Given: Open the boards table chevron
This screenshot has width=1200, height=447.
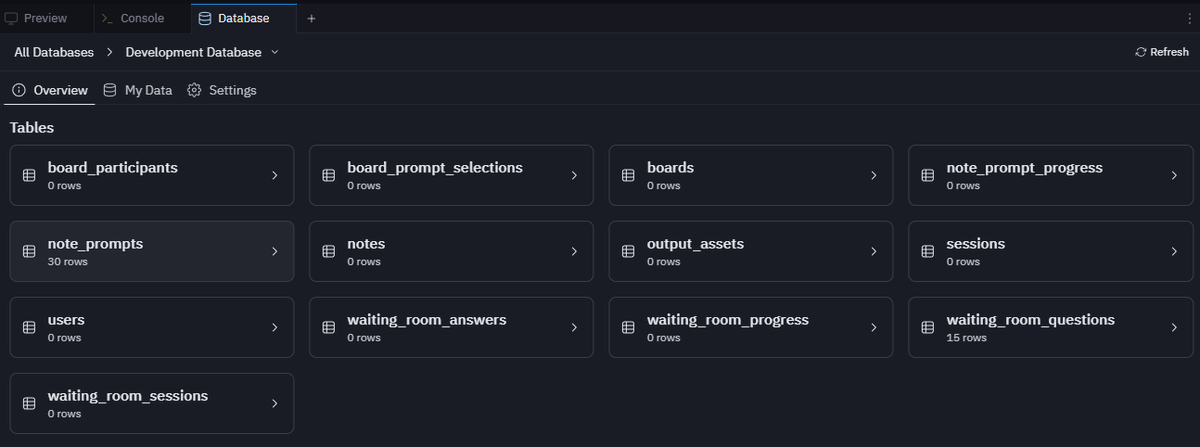Looking at the screenshot, I should click(x=874, y=175).
